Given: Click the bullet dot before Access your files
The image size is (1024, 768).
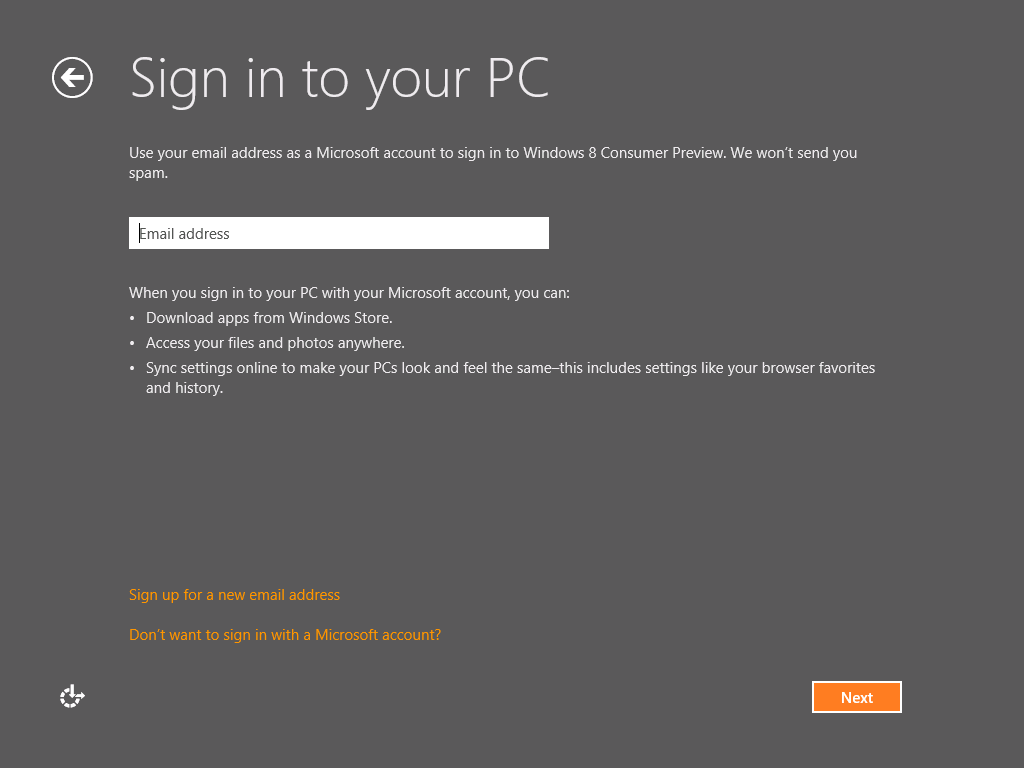Looking at the screenshot, I should pyautogui.click(x=134, y=344).
